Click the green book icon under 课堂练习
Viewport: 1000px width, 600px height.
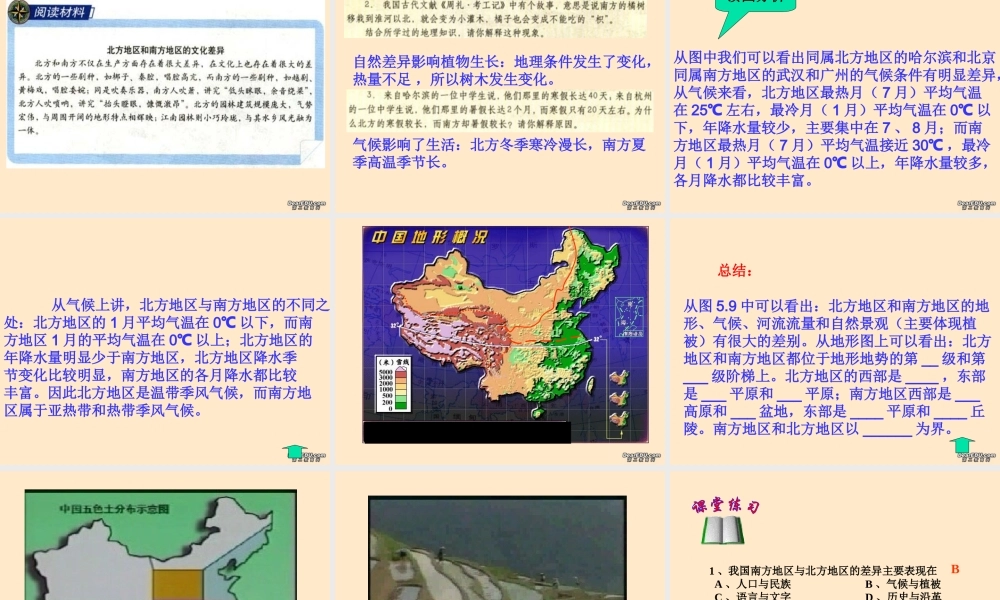point(723,530)
